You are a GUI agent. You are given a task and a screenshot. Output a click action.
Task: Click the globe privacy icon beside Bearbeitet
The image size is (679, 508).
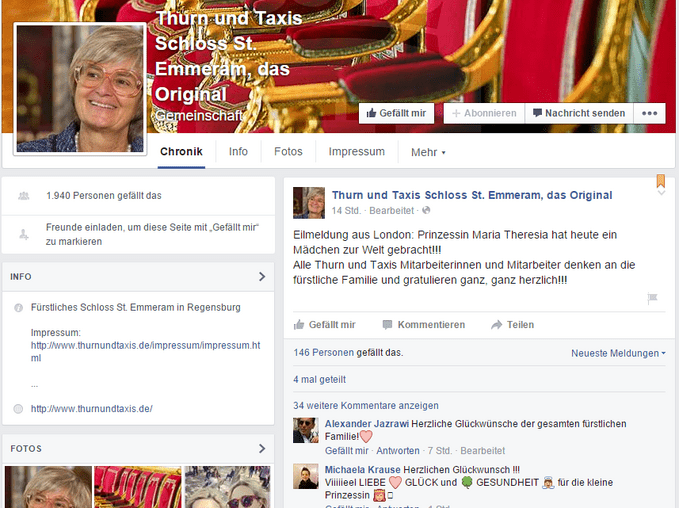426,211
